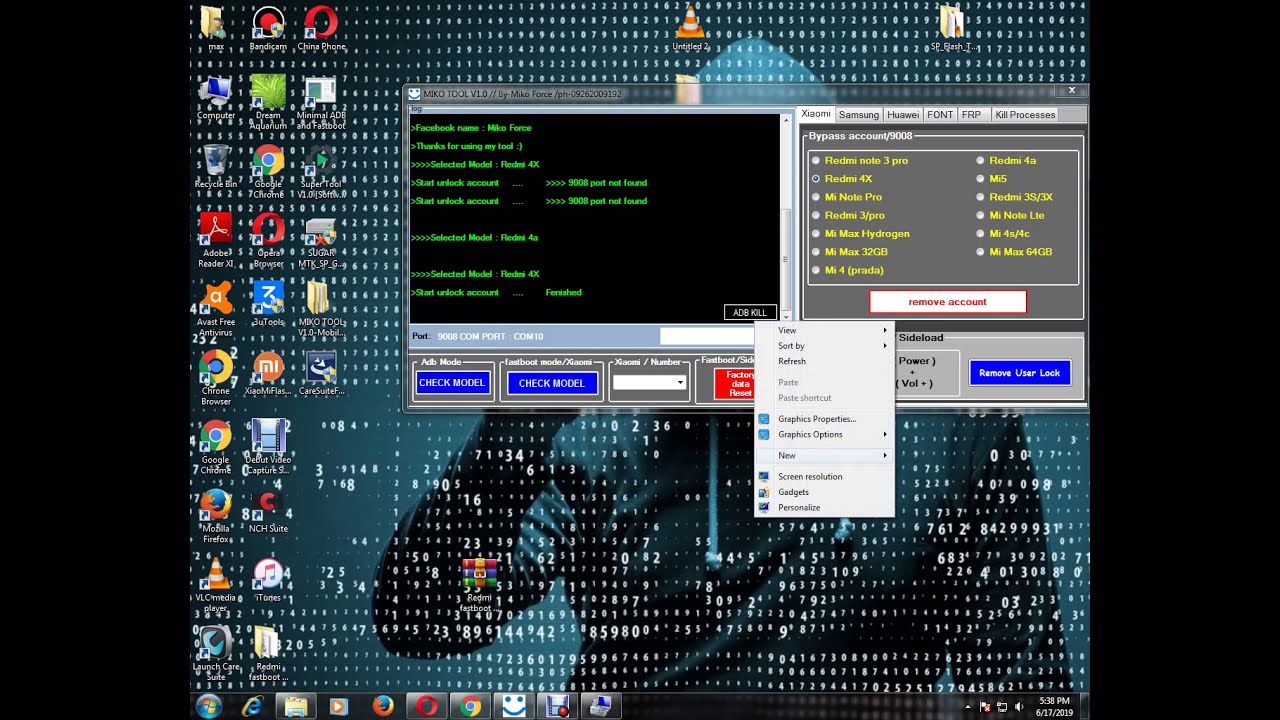The width and height of the screenshot is (1280, 720).
Task: Click the Windows Start button
Action: click(209, 706)
